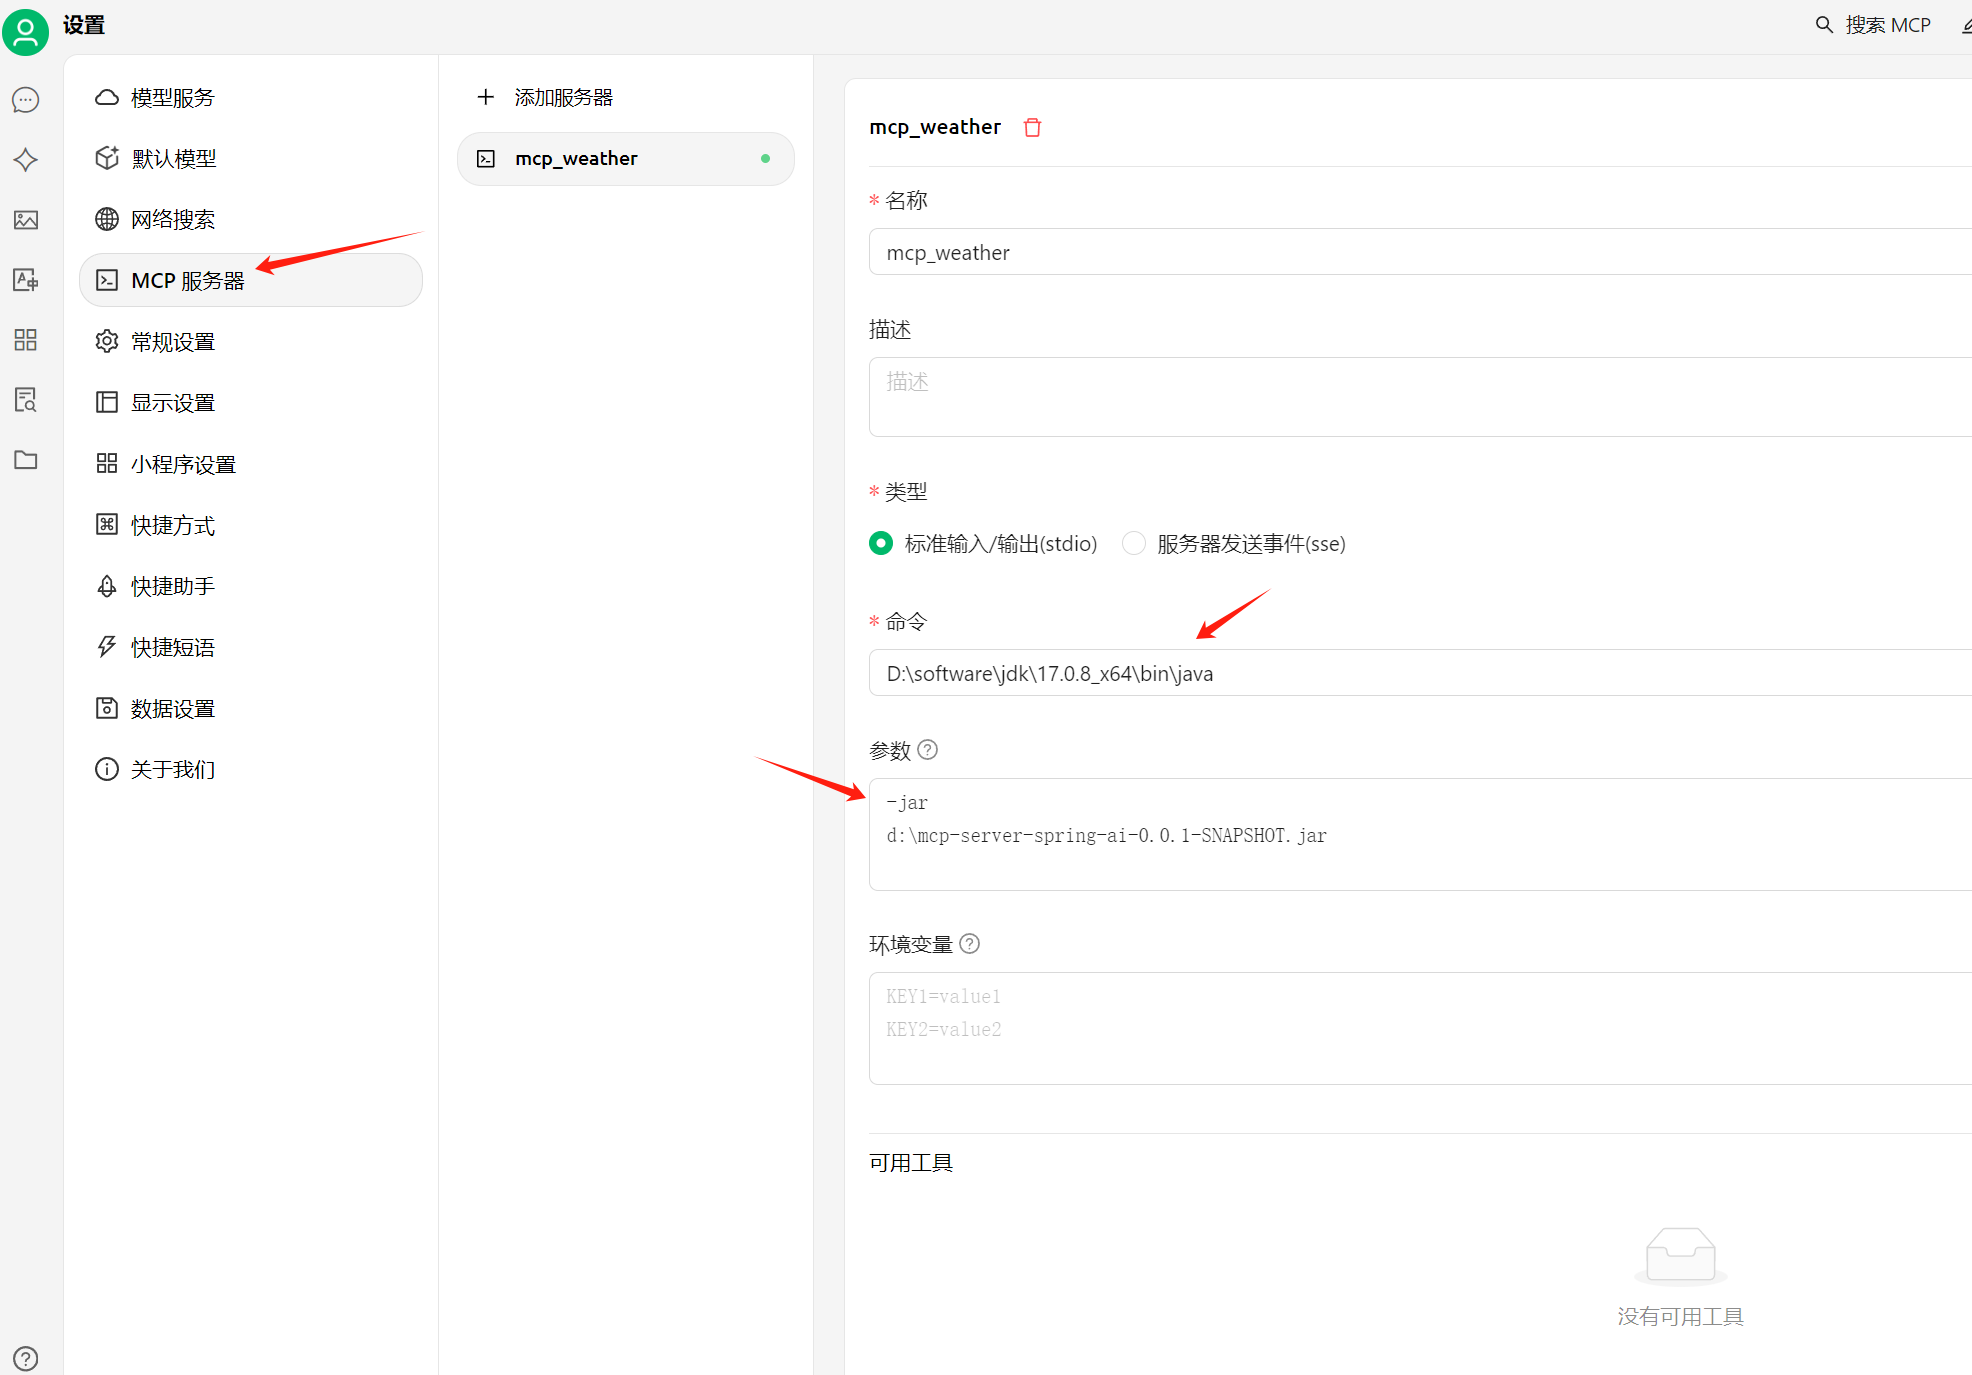
Task: Open the sparkle agents sidebar icon
Action: 26,160
